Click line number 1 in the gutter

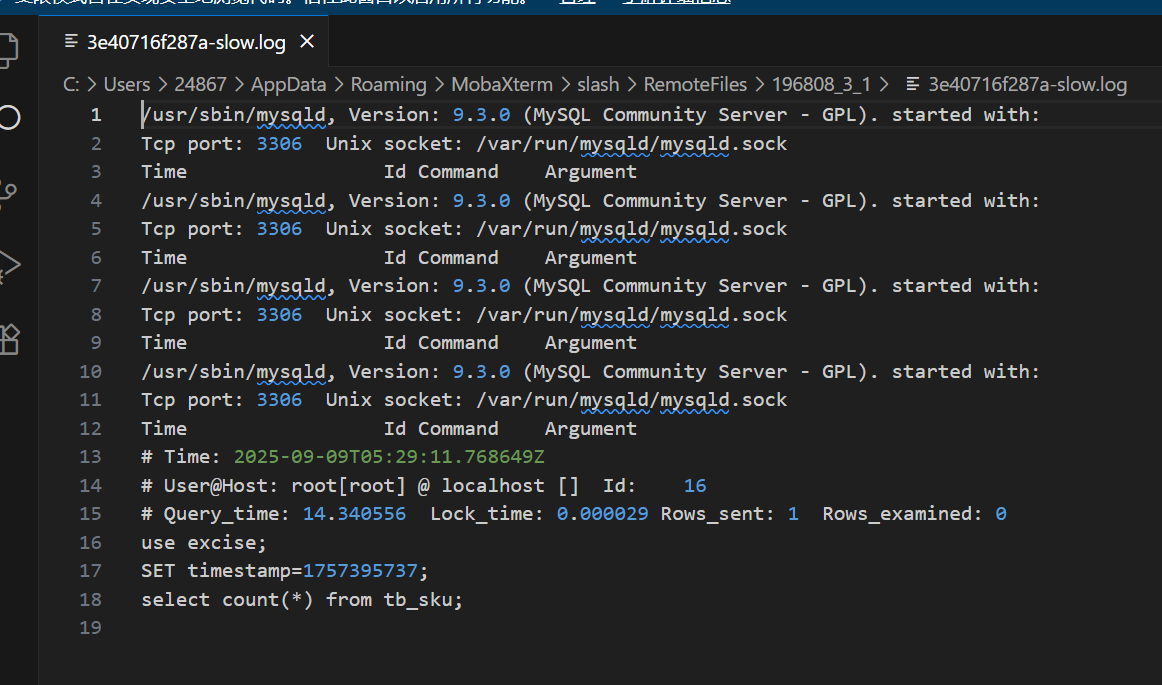[96, 115]
